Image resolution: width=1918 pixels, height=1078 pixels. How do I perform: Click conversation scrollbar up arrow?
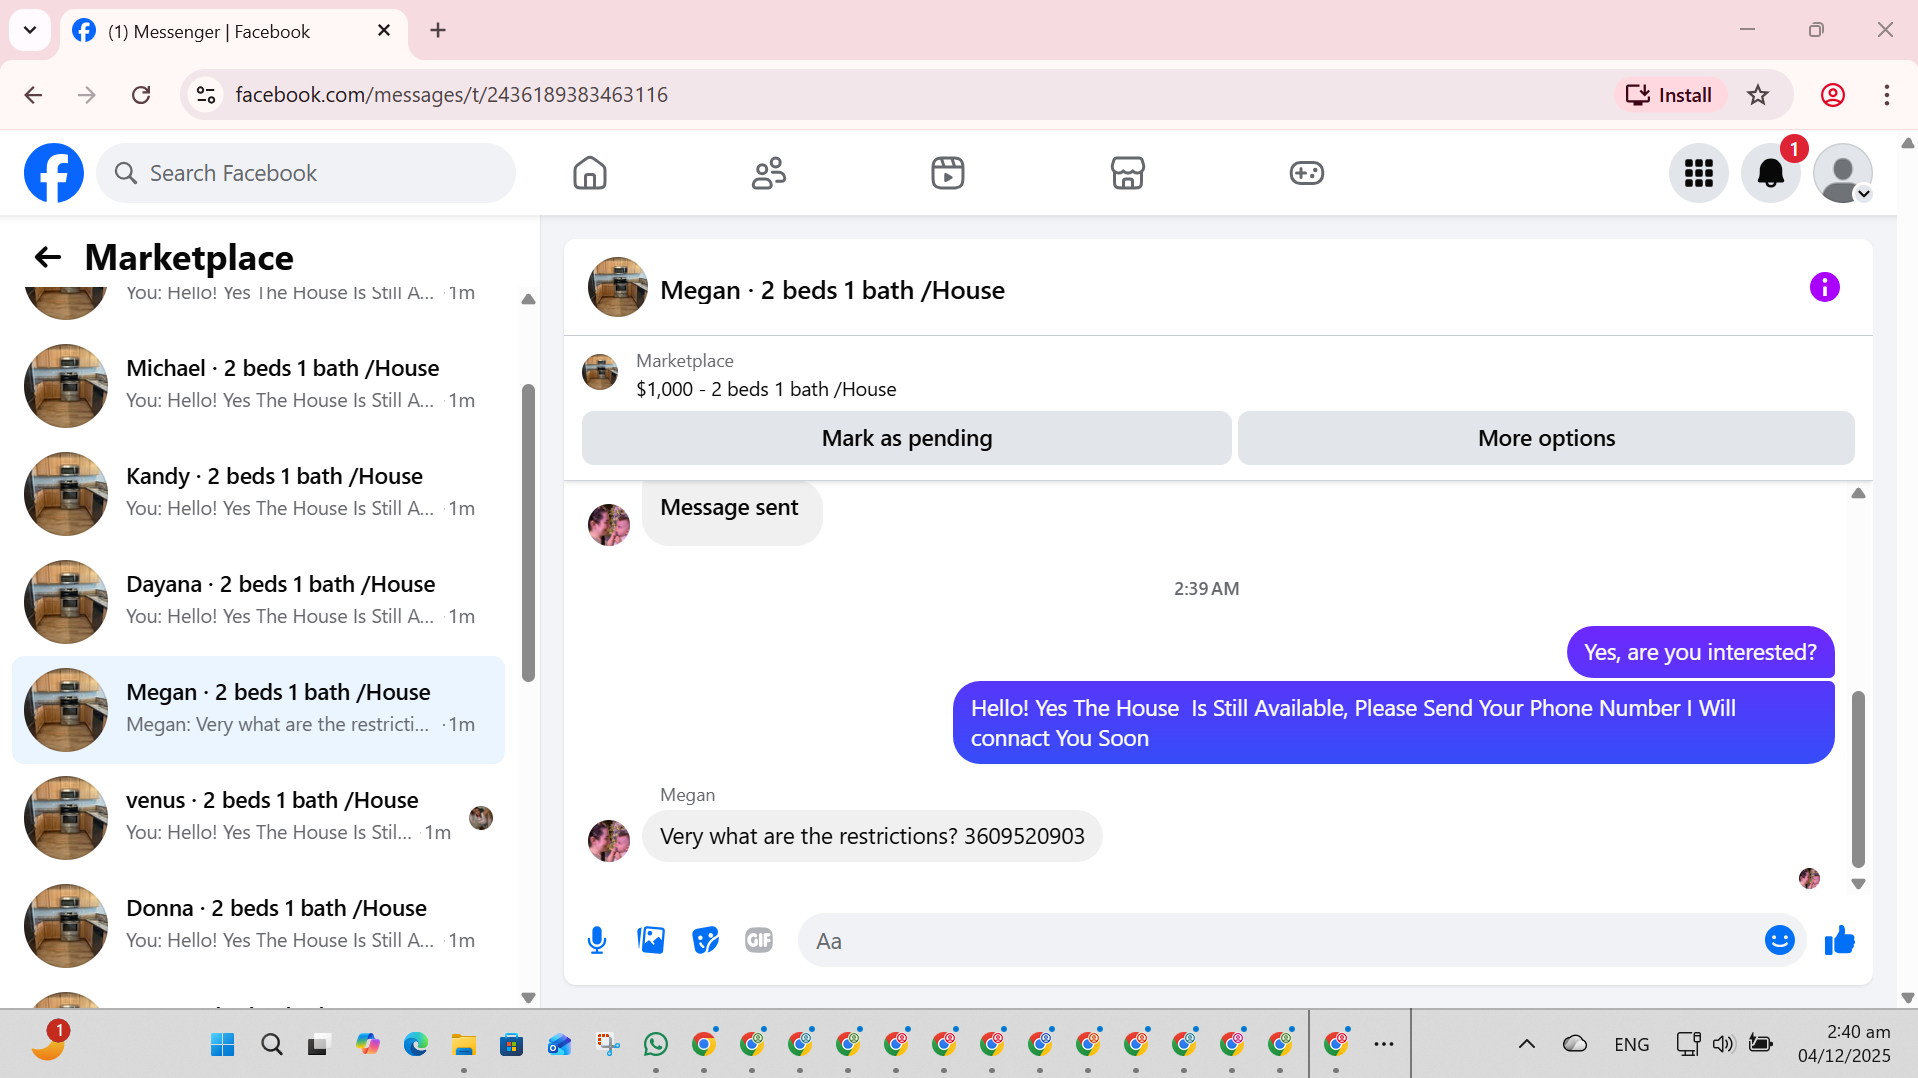1858,493
